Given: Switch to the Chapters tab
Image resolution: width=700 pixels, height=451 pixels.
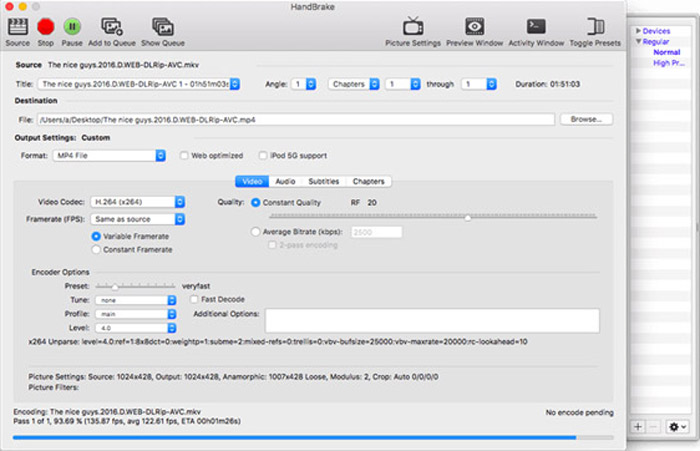Looking at the screenshot, I should click(x=368, y=181).
